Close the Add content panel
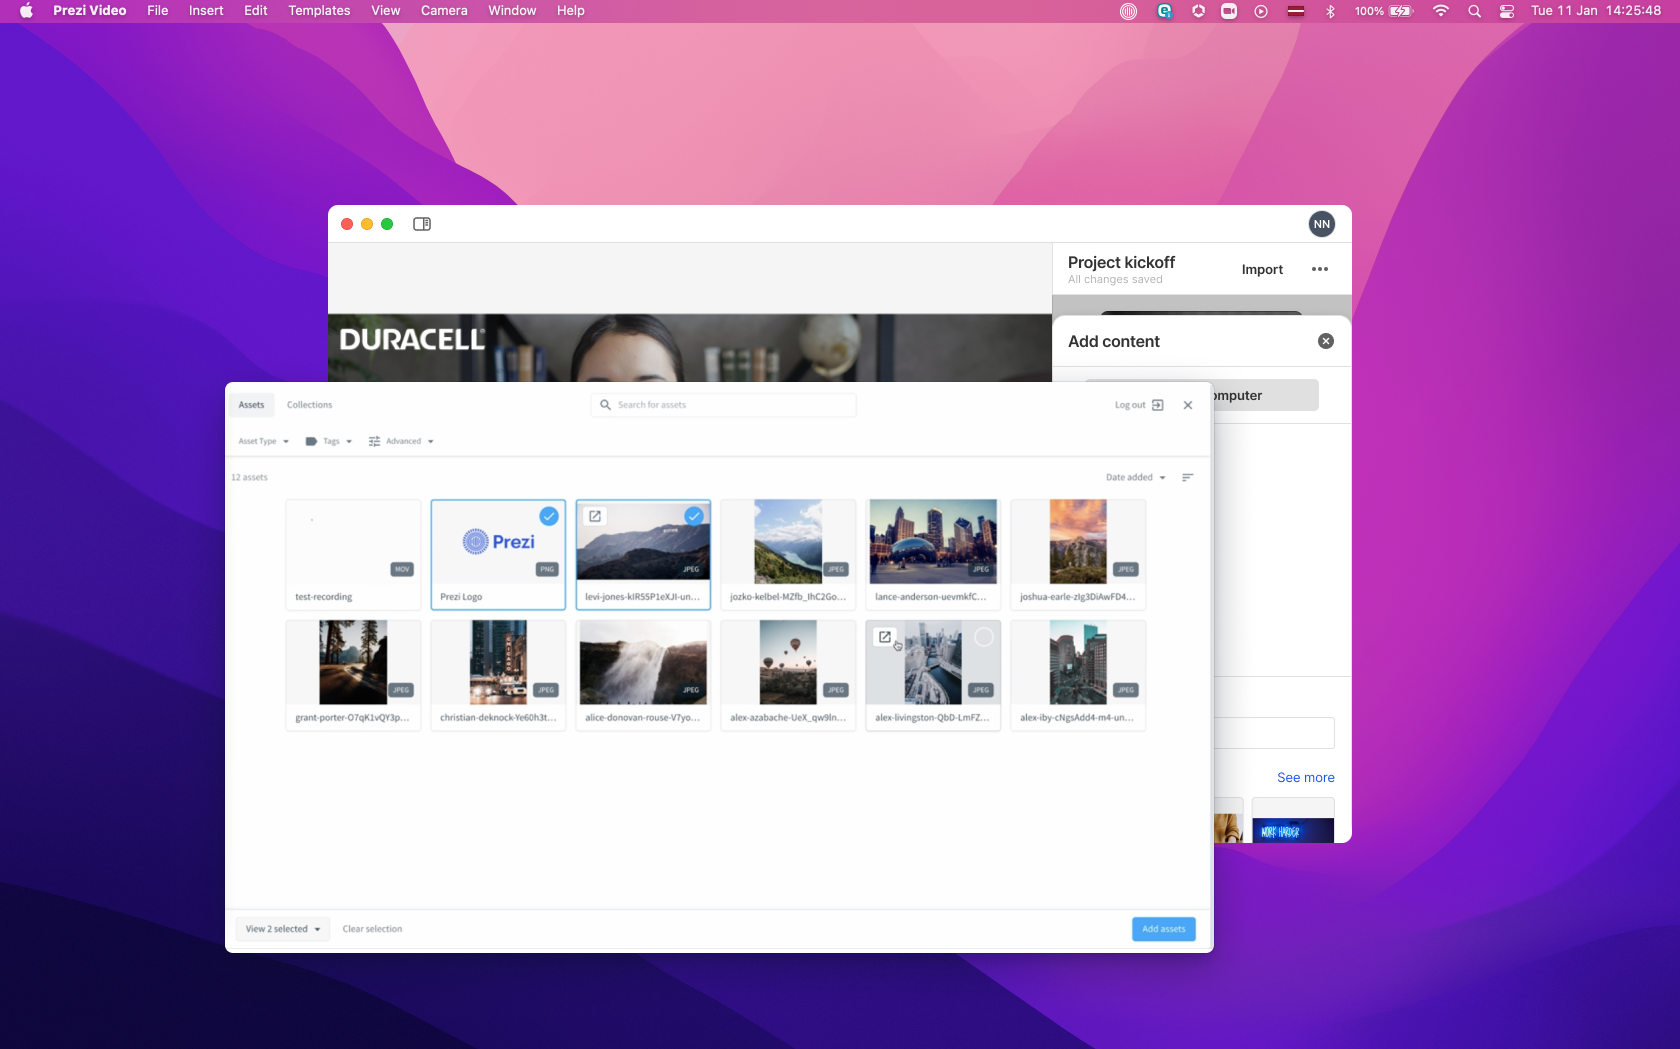Screen dimensions: 1680x1049 pos(1326,341)
